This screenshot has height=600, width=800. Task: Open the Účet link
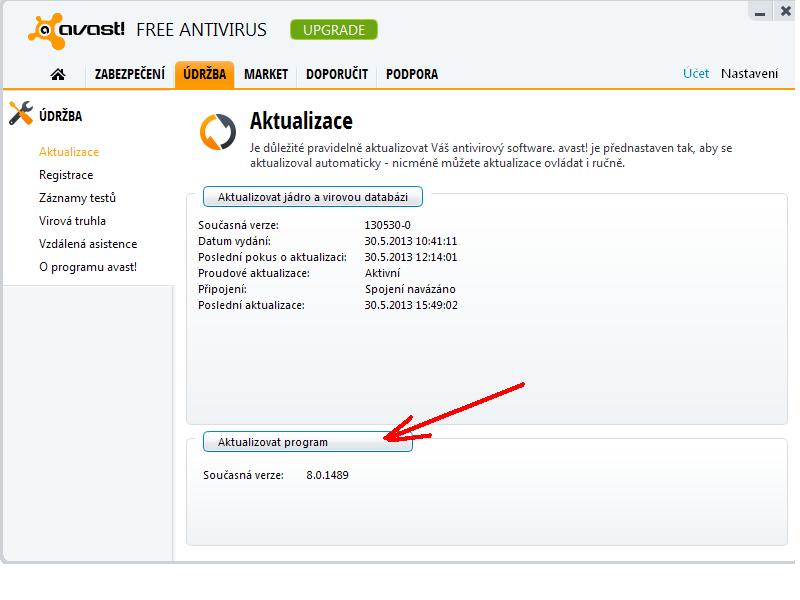coord(696,73)
